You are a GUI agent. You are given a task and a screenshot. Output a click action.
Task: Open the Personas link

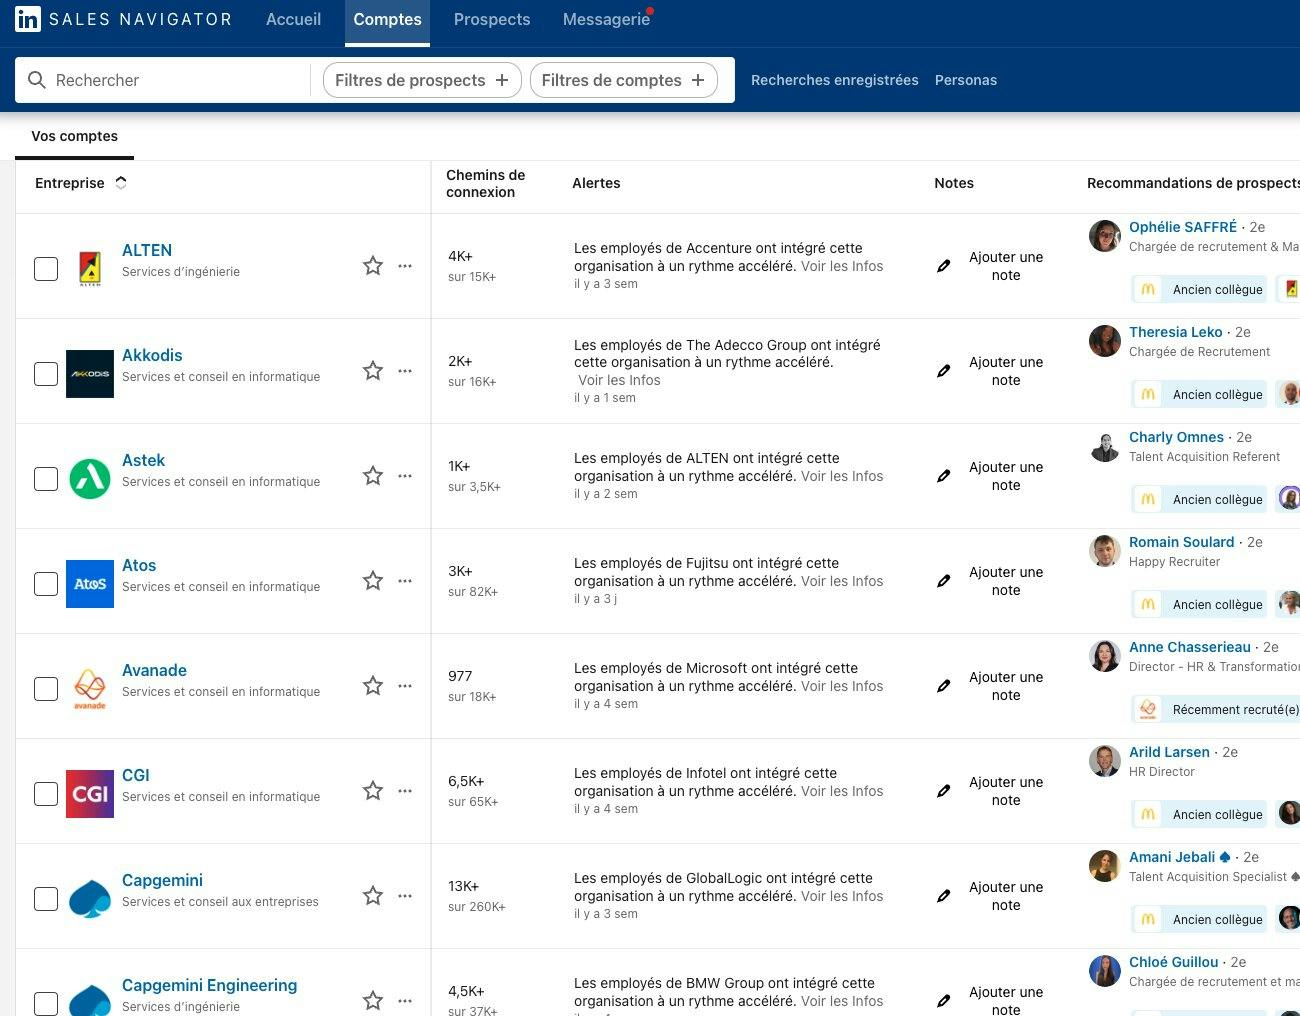tap(965, 80)
